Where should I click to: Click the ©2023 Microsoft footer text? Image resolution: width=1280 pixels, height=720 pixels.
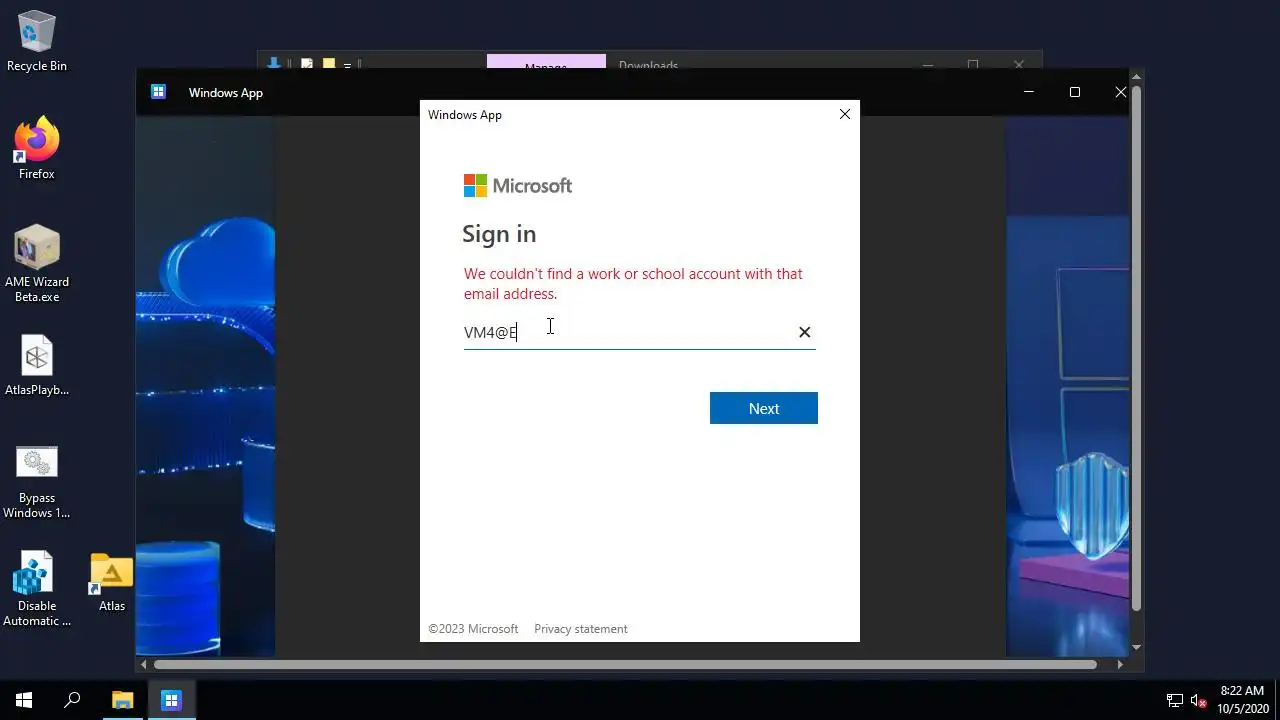pos(473,629)
